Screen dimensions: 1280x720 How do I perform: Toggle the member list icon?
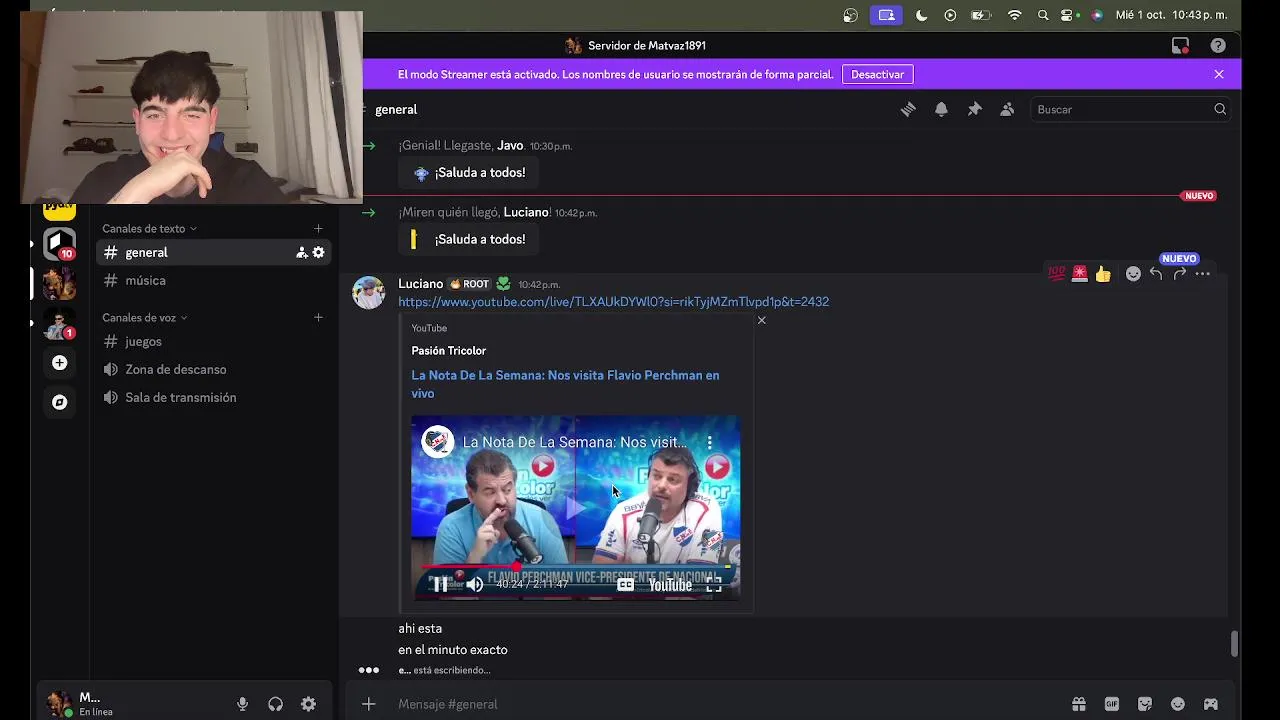(1007, 109)
